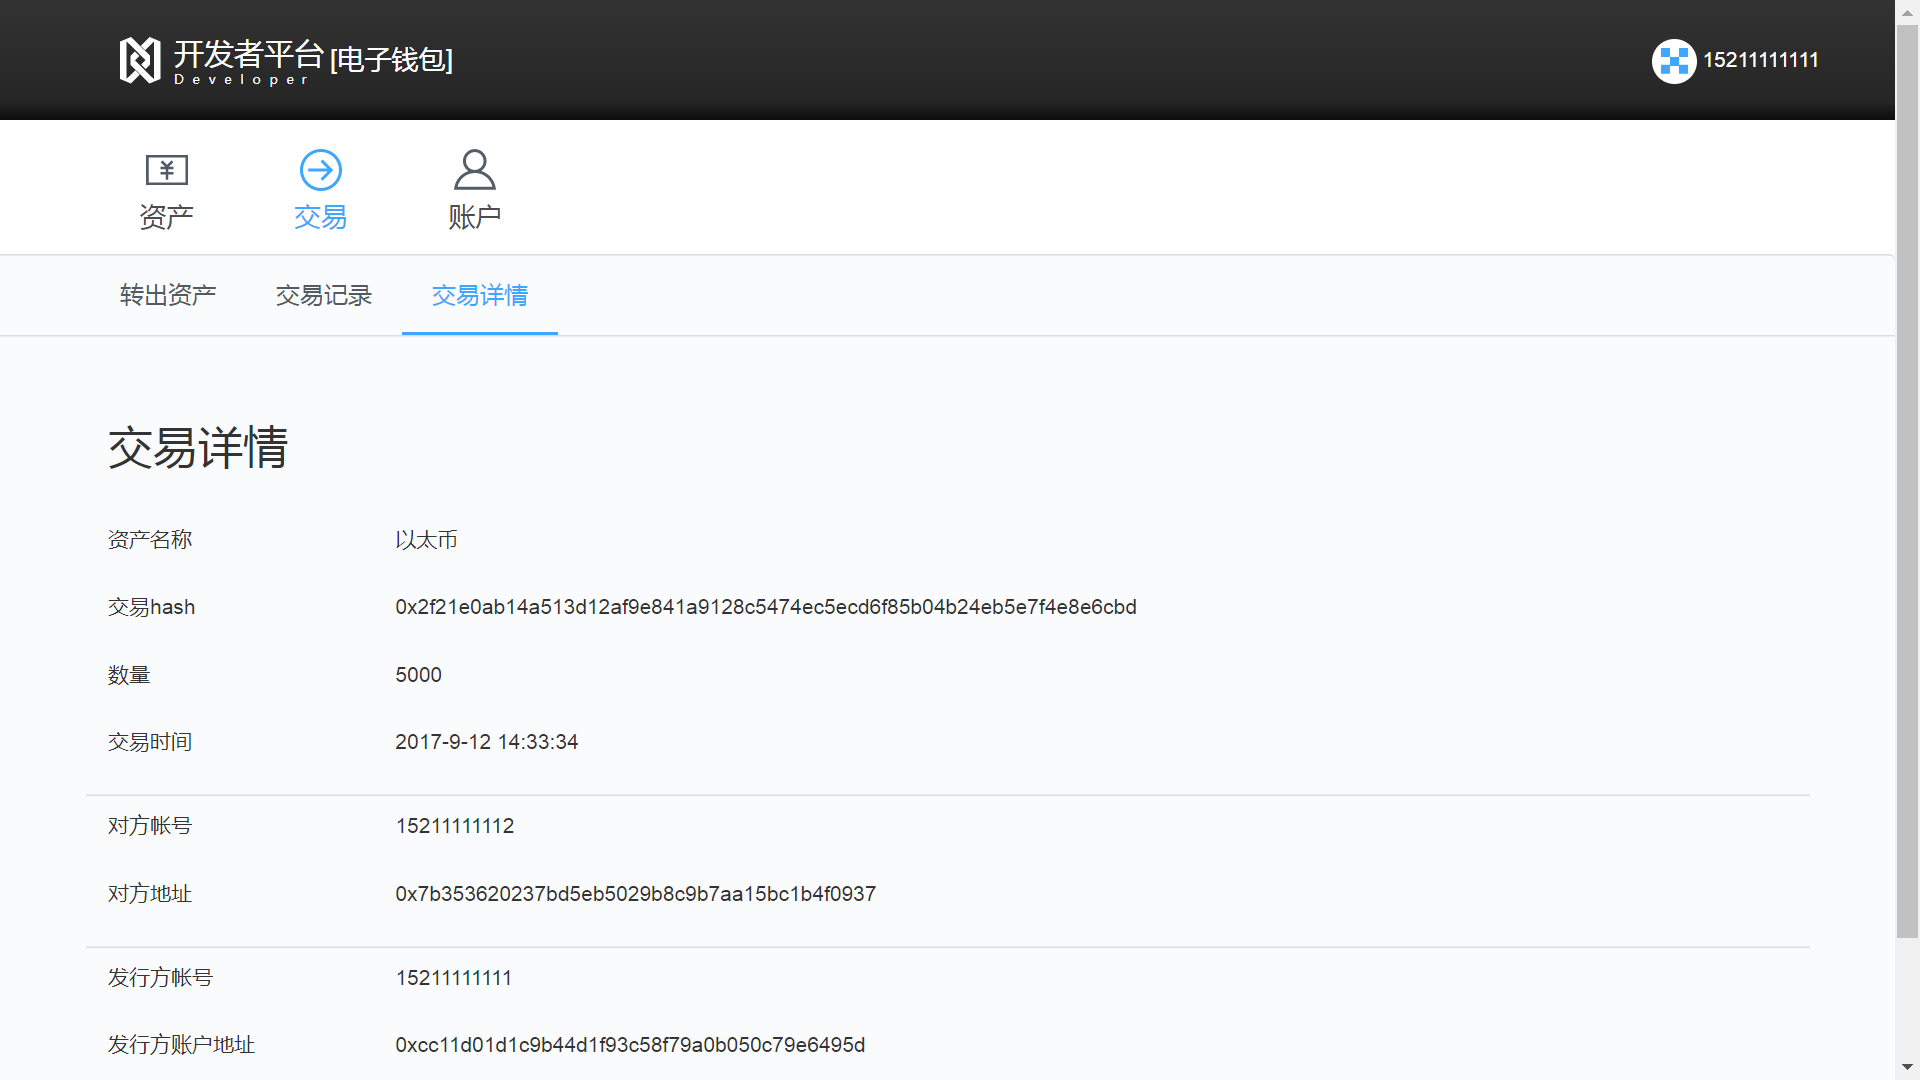The image size is (1920, 1080).
Task: Click the issuer account number 15211111111
Action: [453, 978]
